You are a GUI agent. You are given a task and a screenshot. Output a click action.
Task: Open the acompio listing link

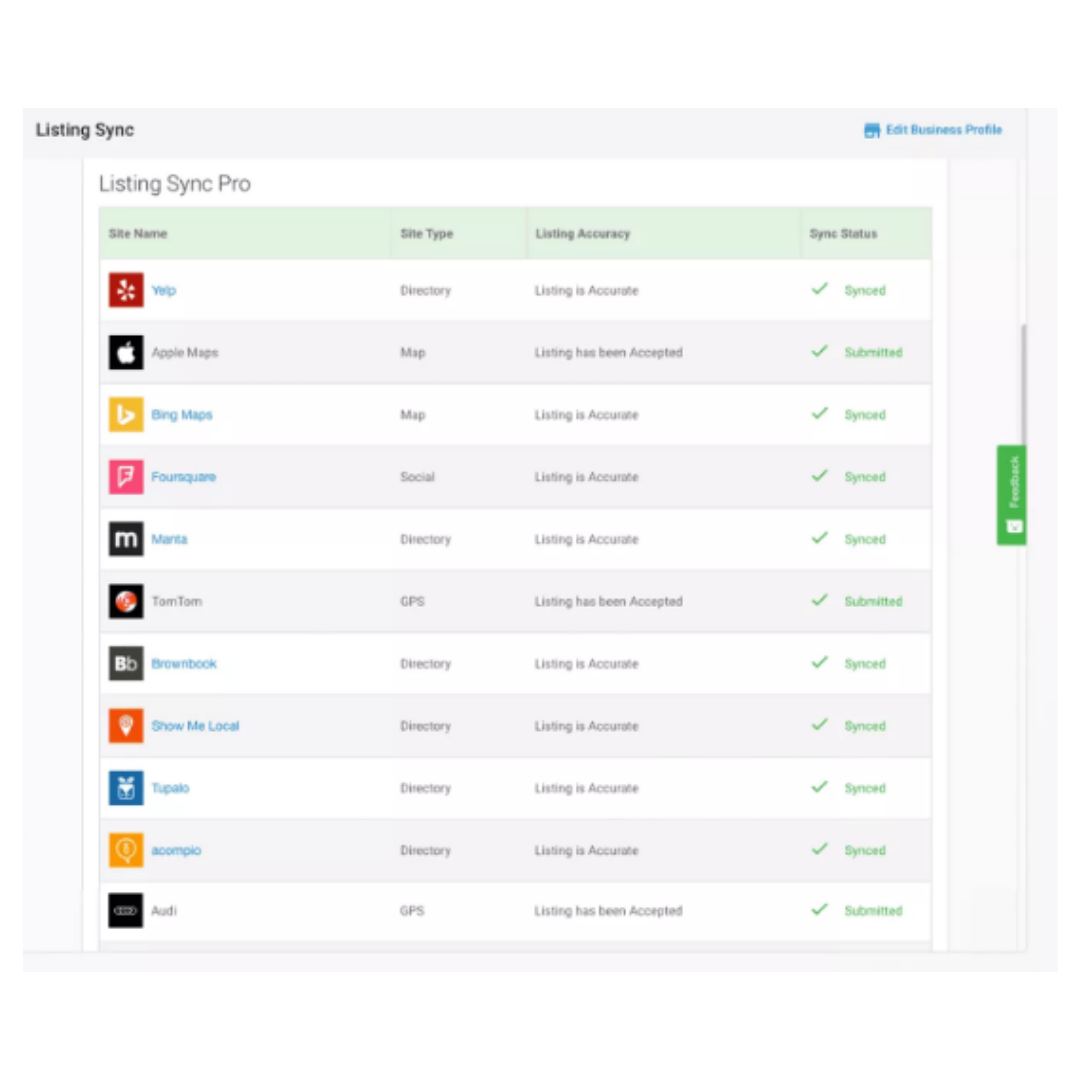[176, 851]
